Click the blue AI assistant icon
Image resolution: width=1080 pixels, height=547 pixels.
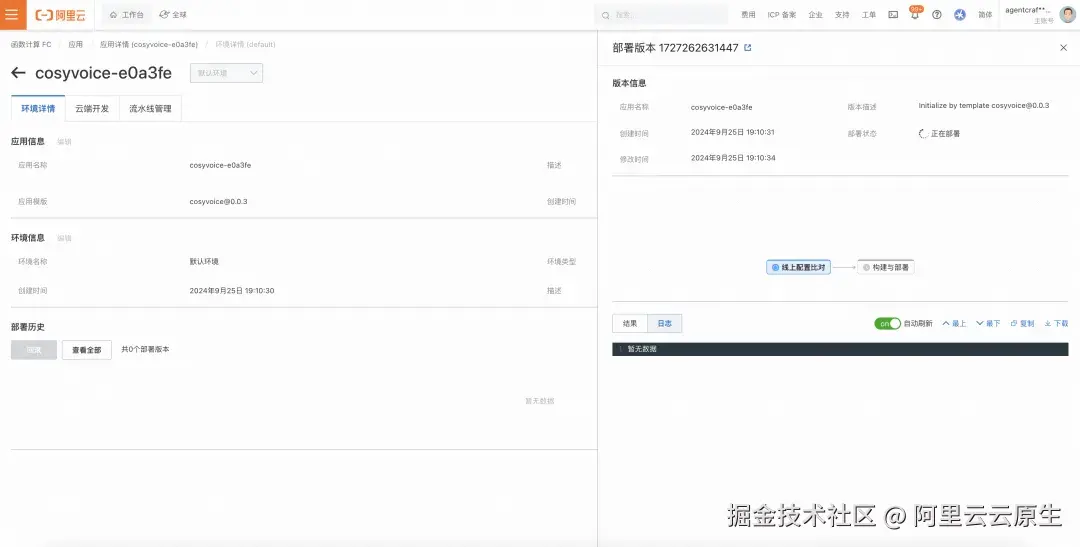tap(959, 14)
